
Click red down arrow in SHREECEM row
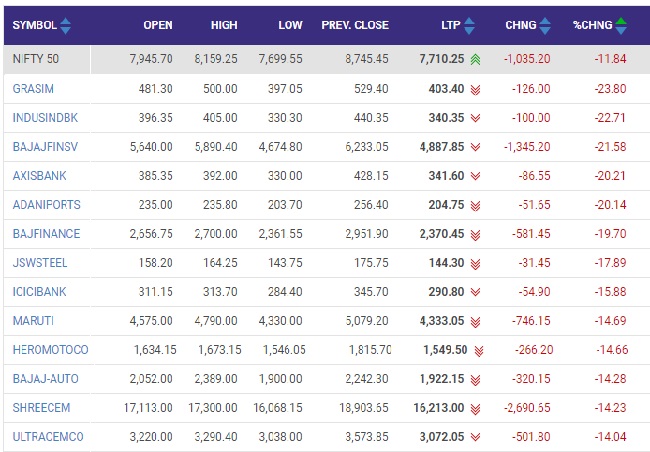475,409
